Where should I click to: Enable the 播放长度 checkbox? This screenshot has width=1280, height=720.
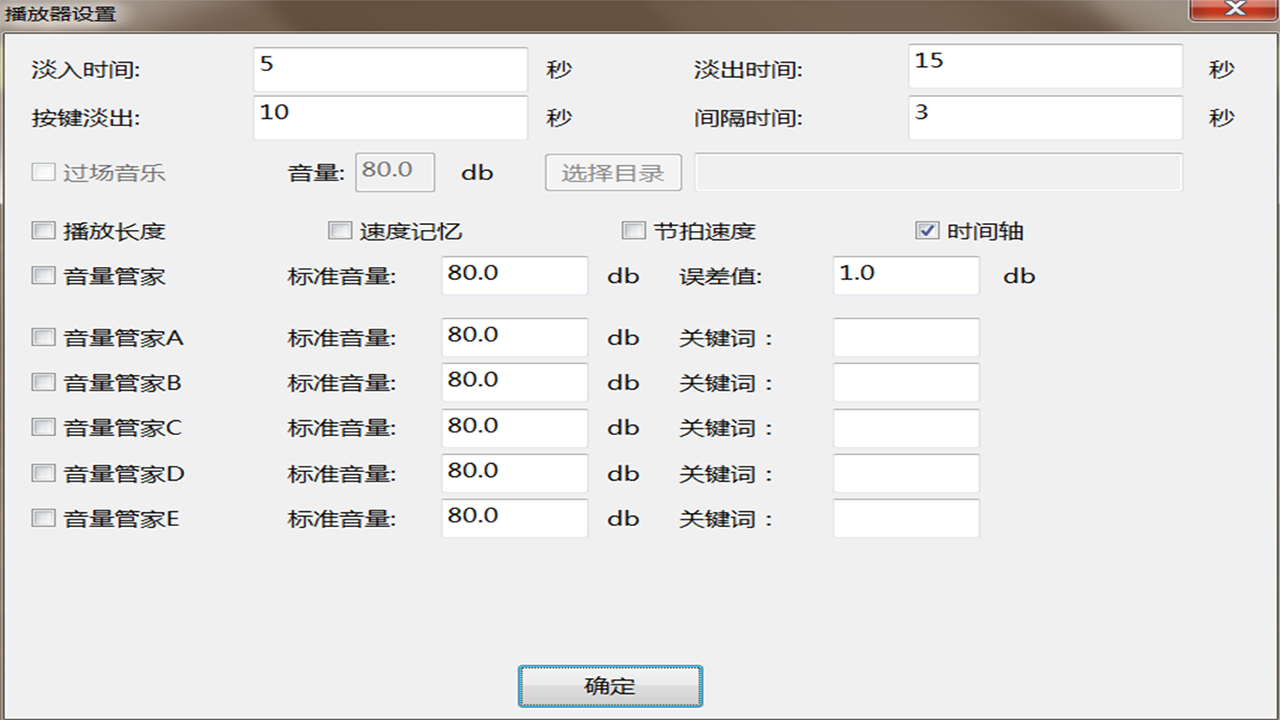click(43, 230)
